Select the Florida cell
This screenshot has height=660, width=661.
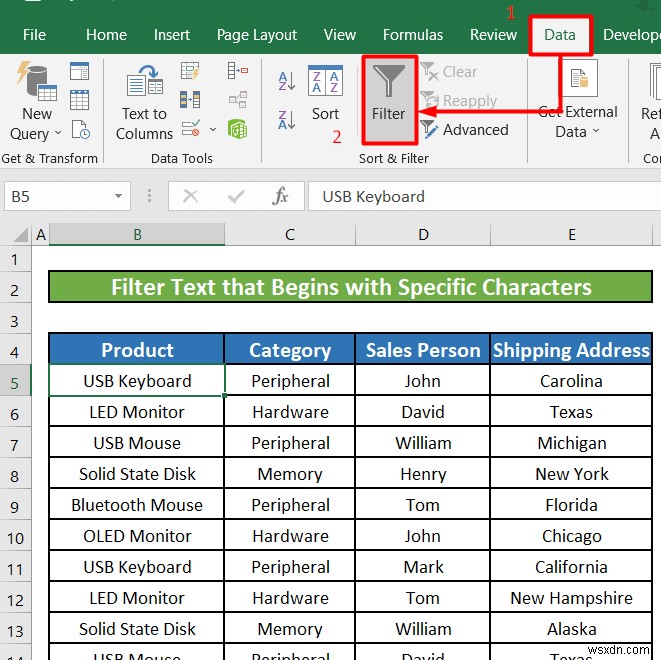[571, 504]
